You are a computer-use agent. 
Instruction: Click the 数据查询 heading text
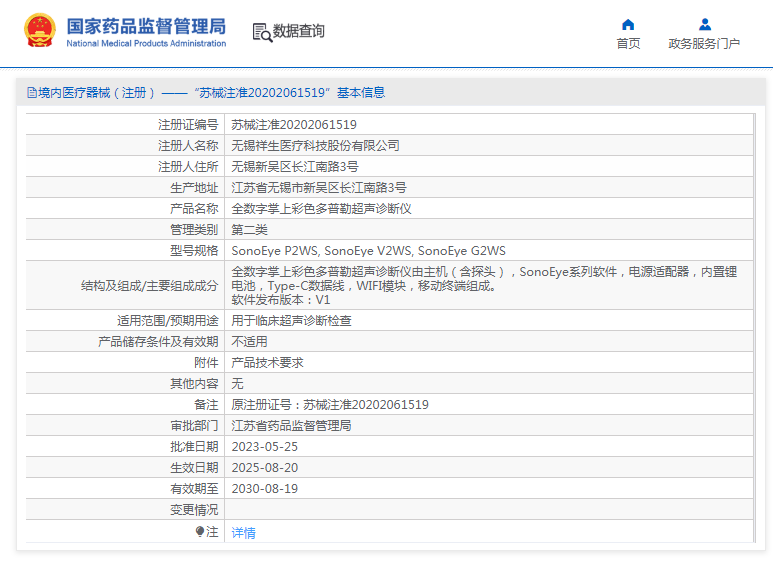pos(299,32)
